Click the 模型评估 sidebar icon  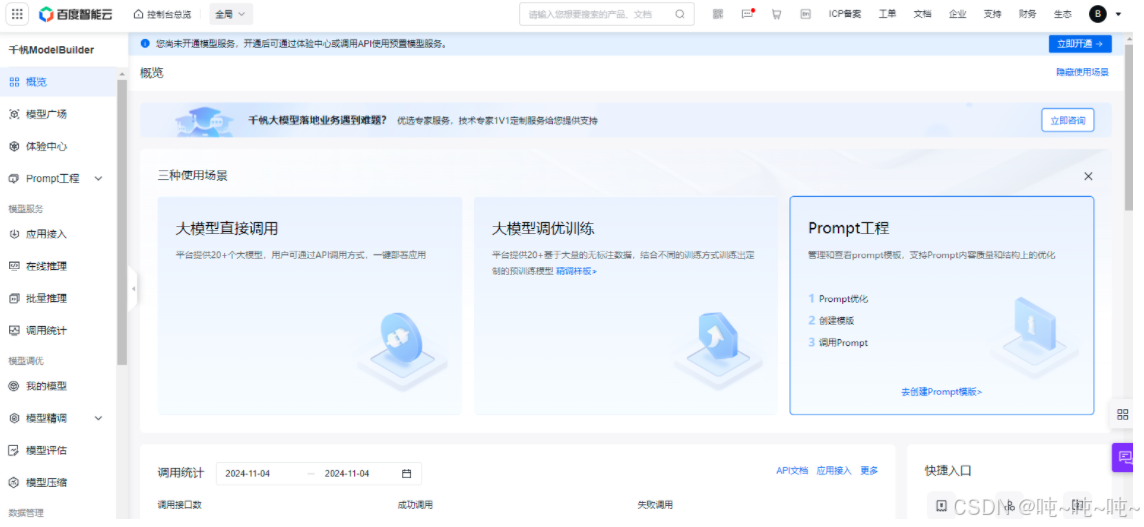(14, 450)
